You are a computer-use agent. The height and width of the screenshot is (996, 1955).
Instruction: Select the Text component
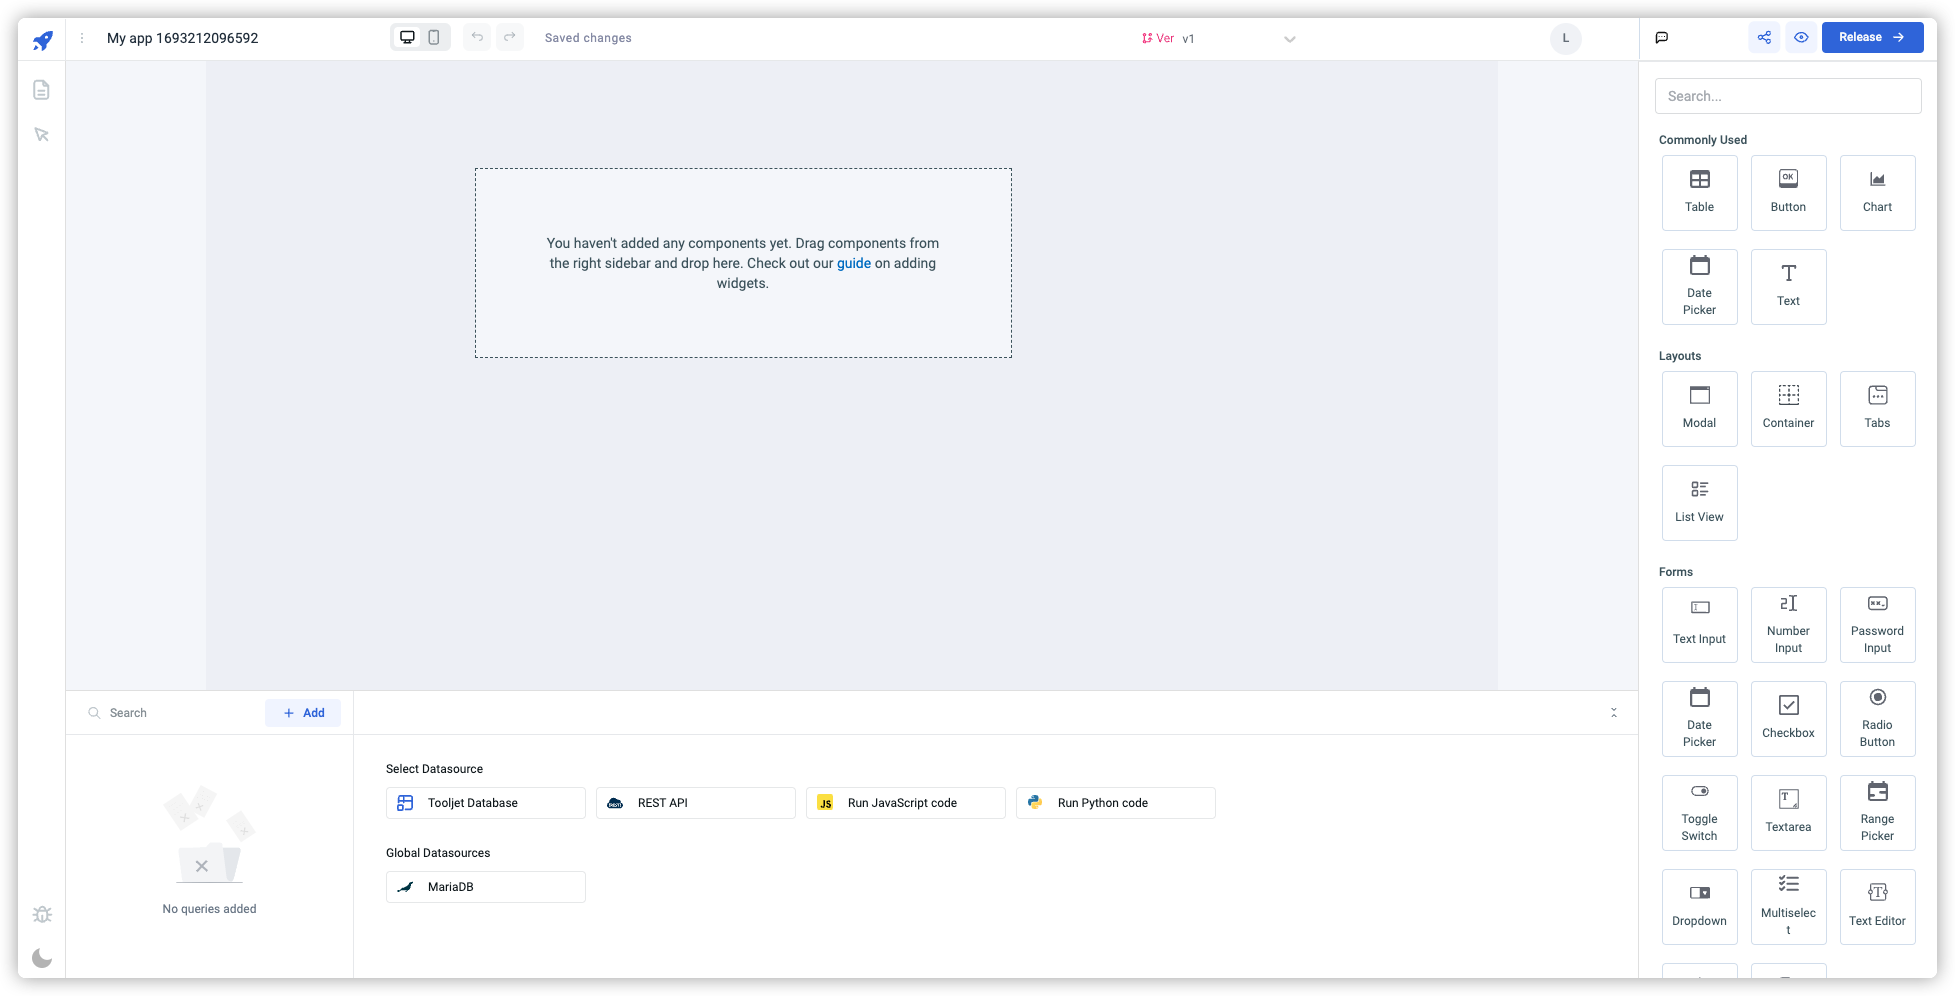(x=1788, y=286)
